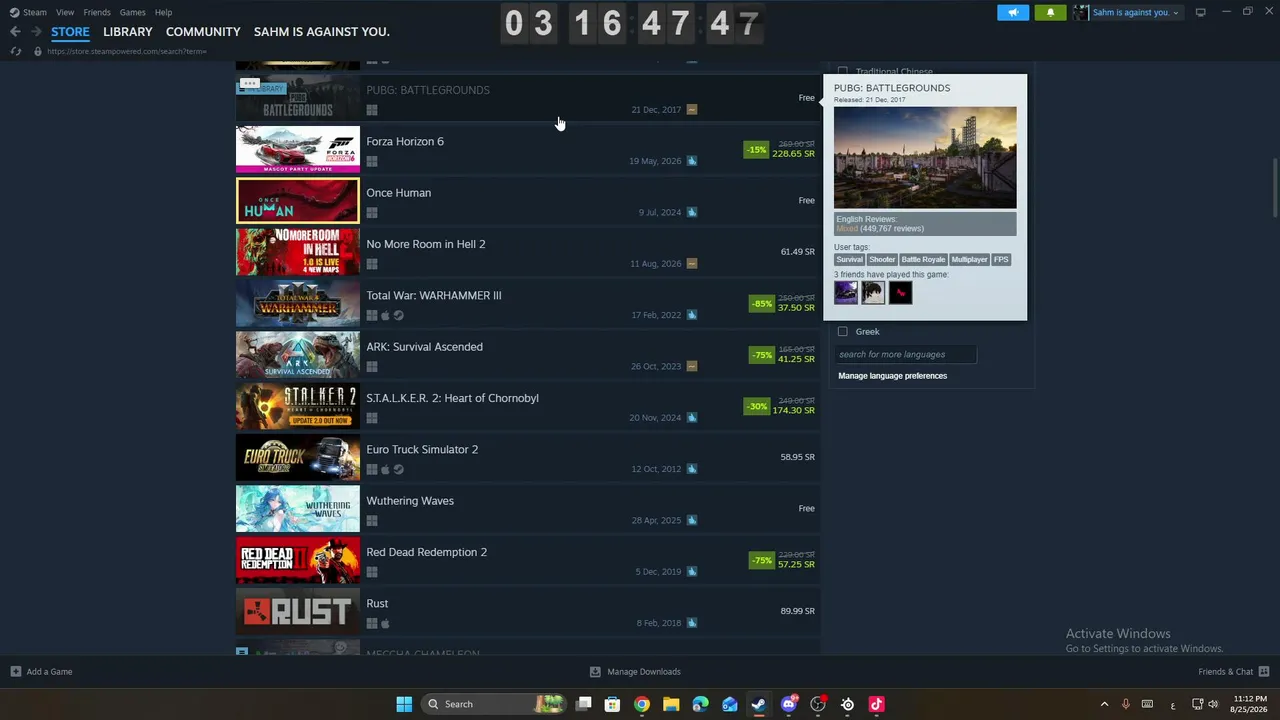Click the search for more languages field
Viewport: 1280px width, 720px height.
[x=905, y=354]
